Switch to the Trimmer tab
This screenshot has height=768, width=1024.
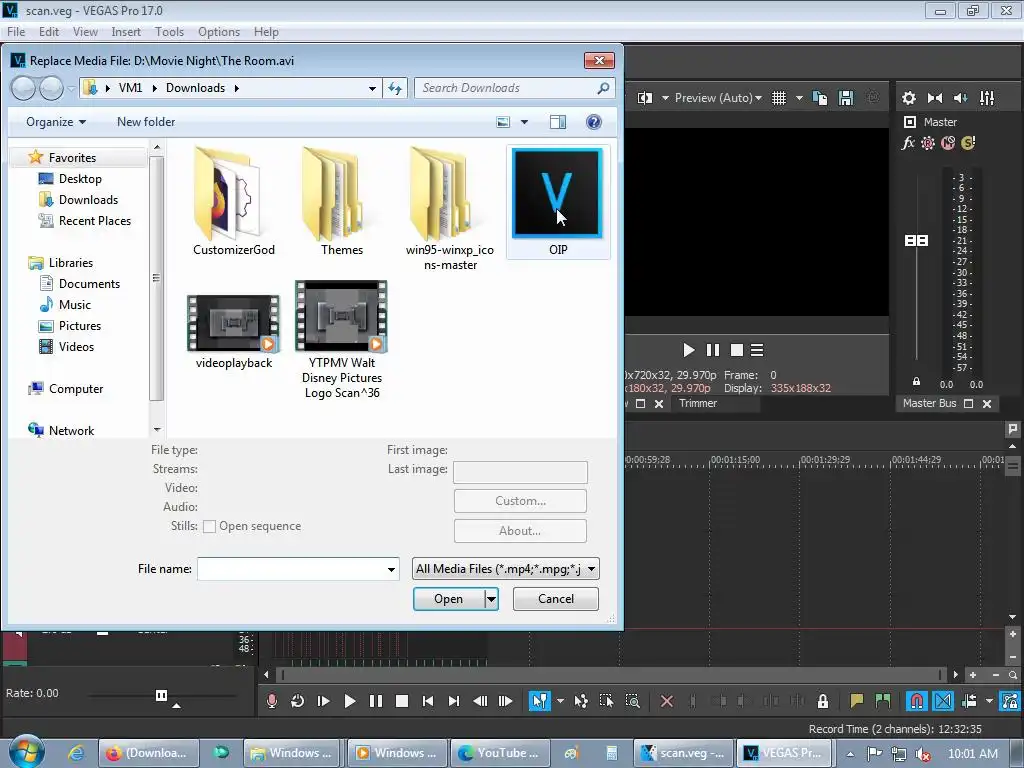tap(697, 403)
